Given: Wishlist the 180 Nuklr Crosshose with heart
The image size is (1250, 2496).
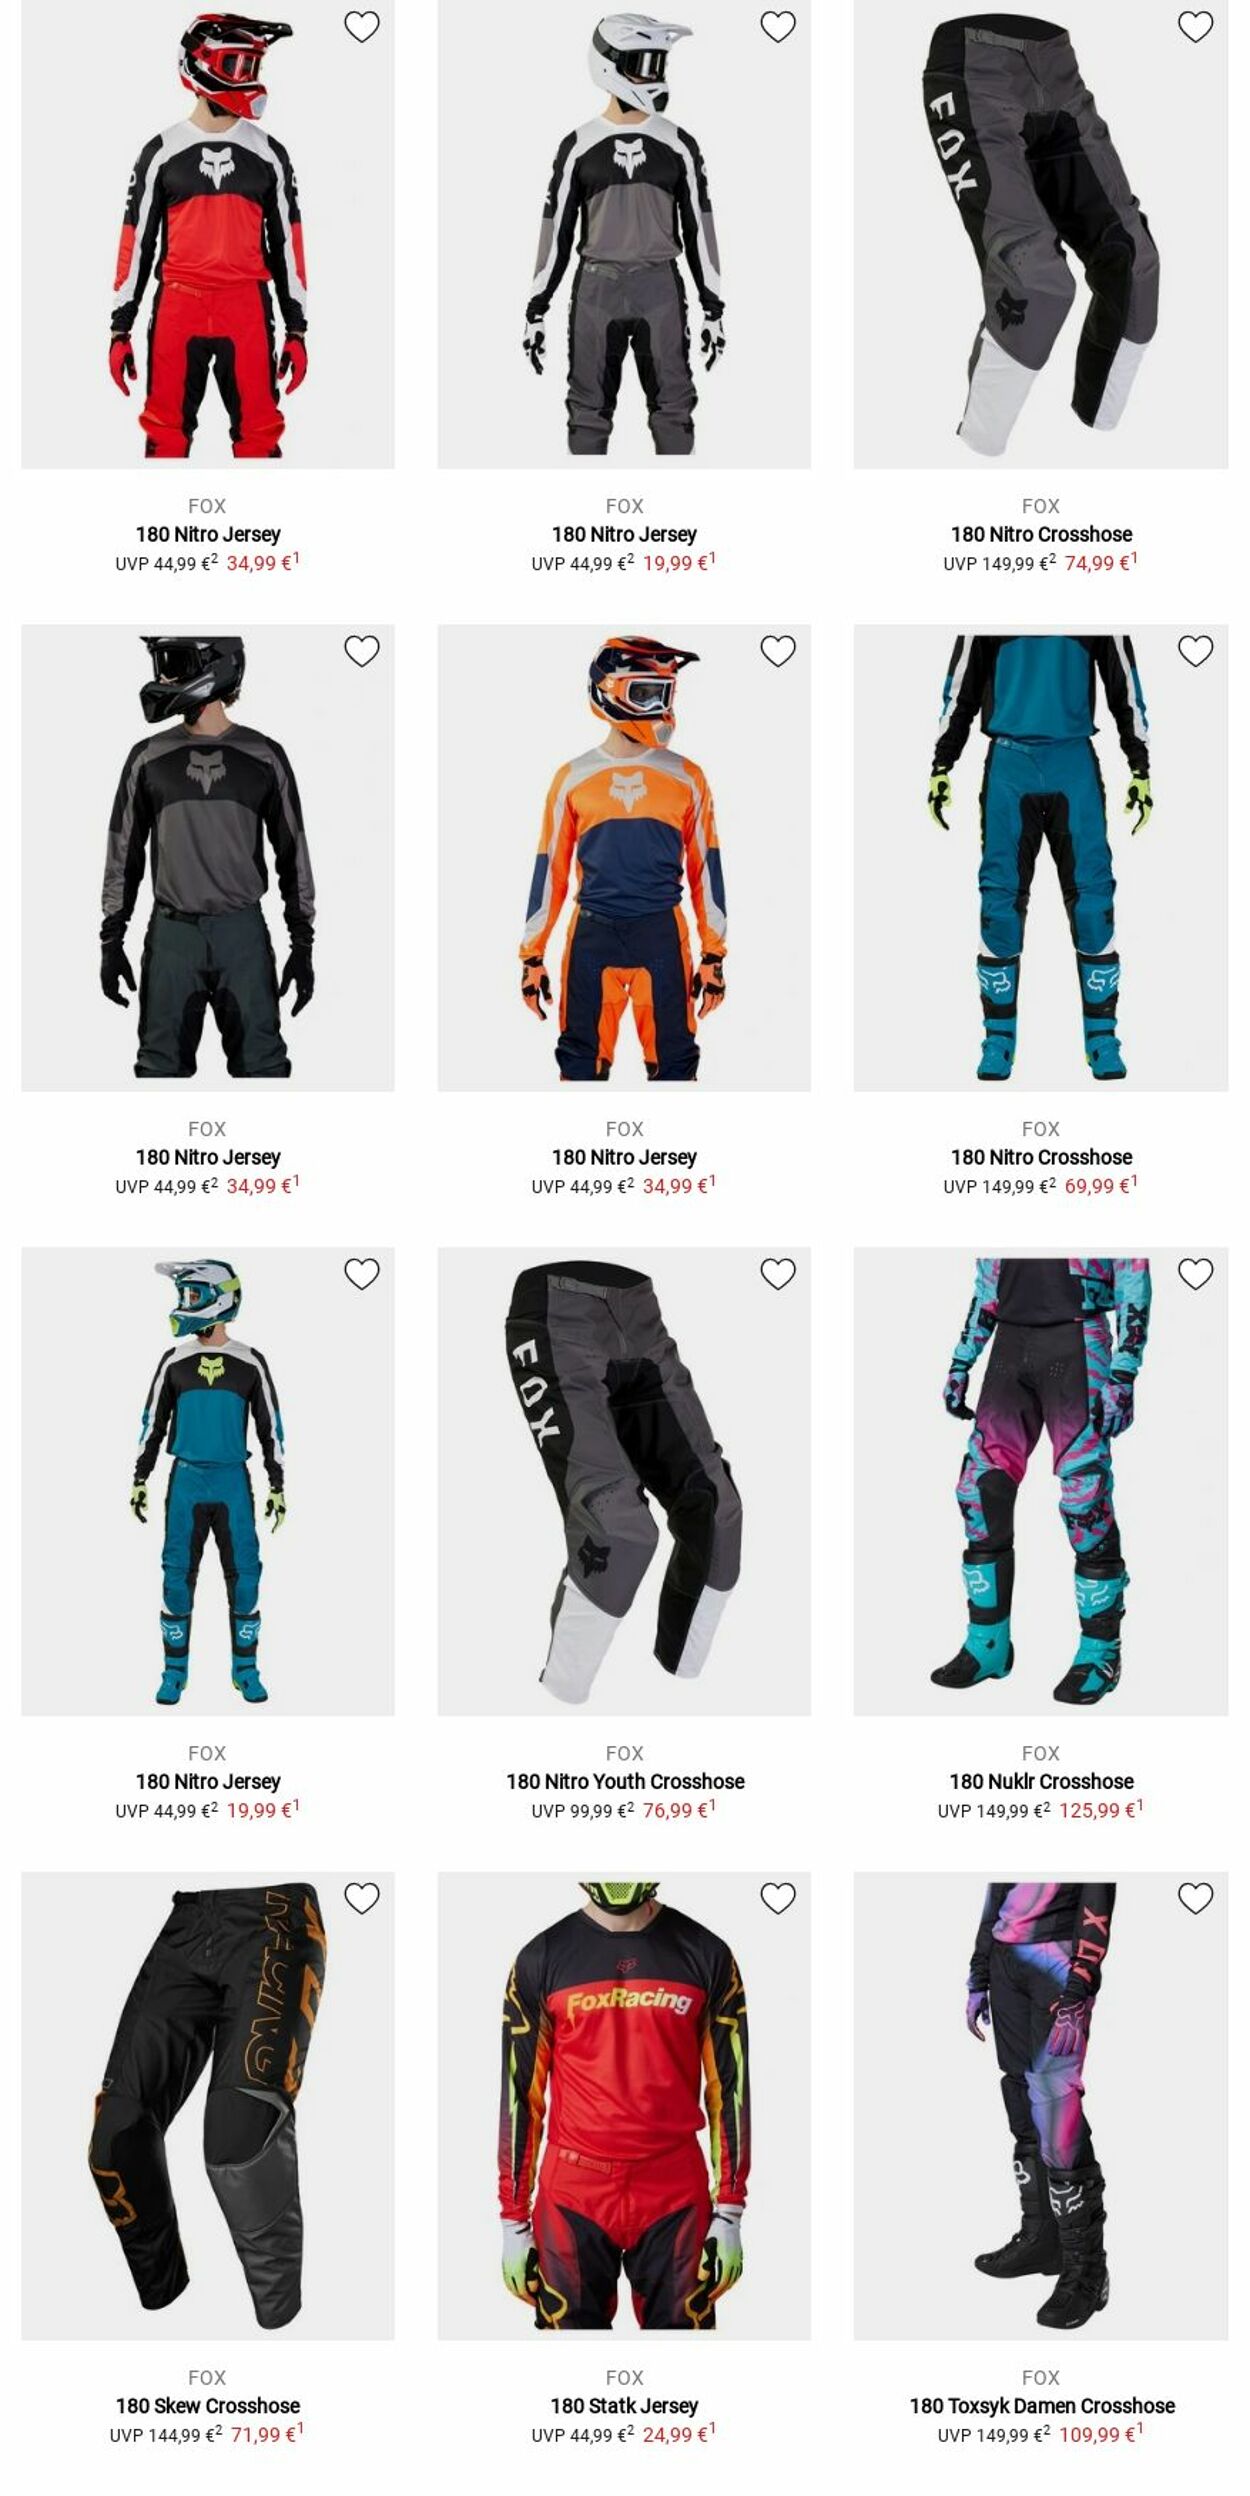Looking at the screenshot, I should 1194,1274.
